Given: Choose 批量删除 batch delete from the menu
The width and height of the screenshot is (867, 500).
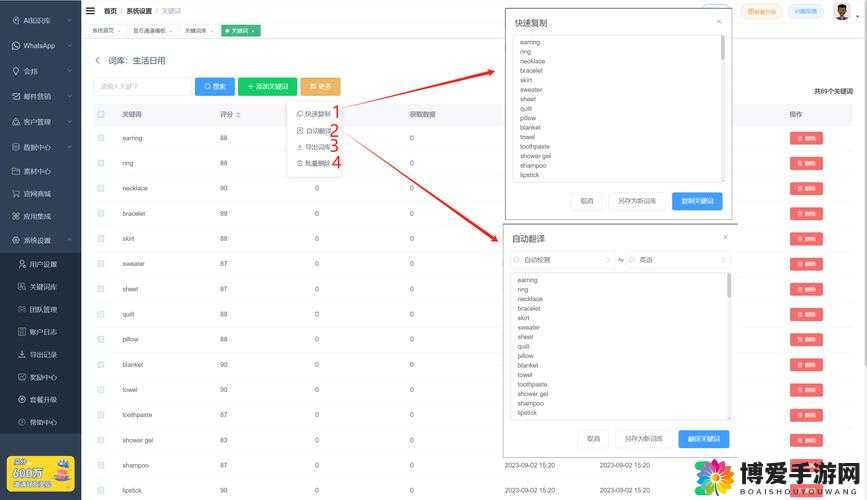Looking at the screenshot, I should click(x=314, y=163).
